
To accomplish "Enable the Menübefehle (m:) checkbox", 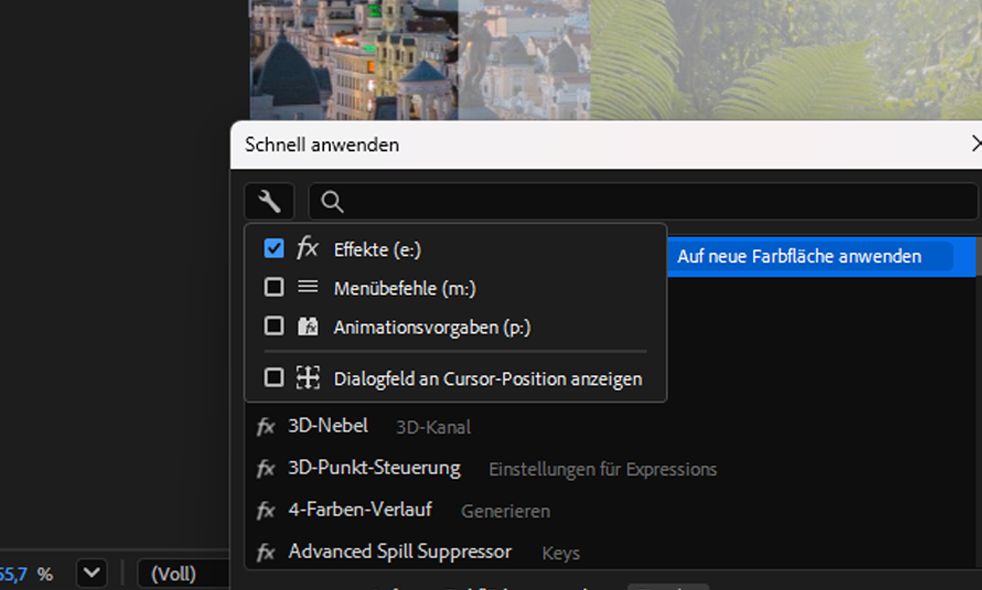I will tap(274, 288).
